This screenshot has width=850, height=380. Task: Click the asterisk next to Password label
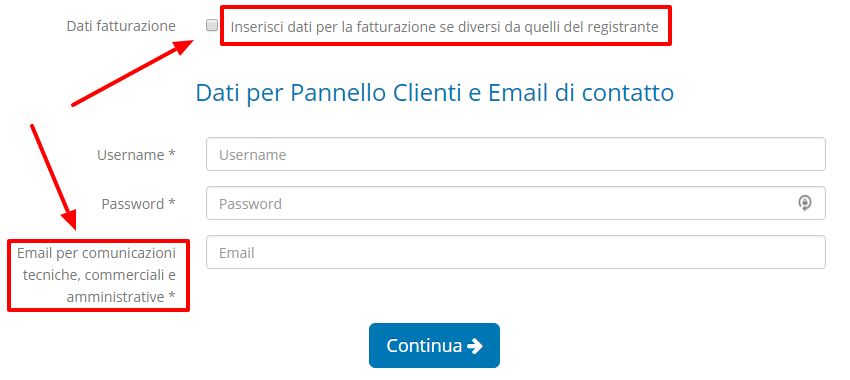pos(172,203)
